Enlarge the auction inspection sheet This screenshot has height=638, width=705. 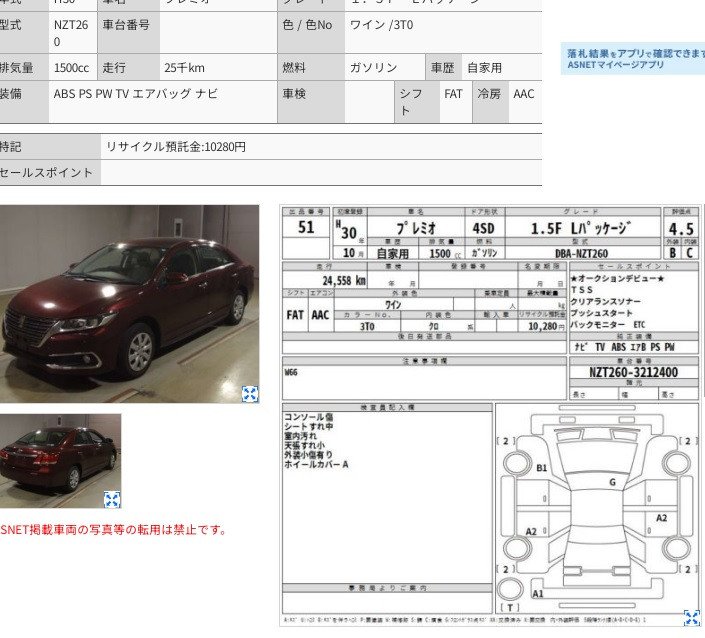point(692,617)
